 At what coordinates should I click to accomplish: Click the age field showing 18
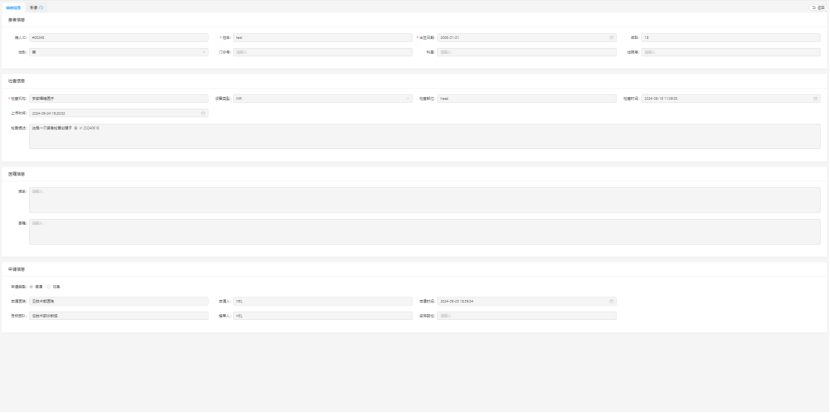tap(730, 37)
